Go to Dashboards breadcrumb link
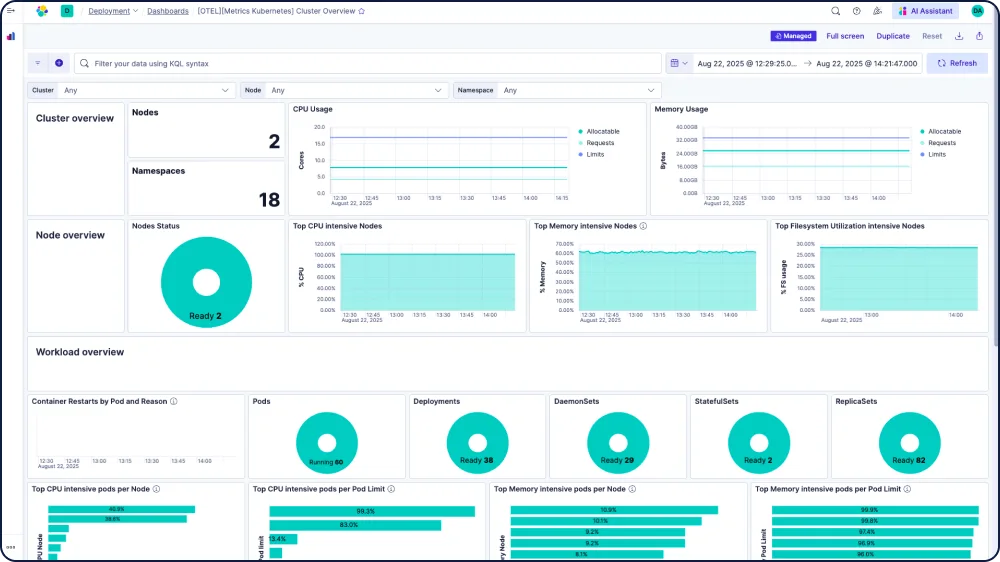1000x562 pixels. (167, 11)
